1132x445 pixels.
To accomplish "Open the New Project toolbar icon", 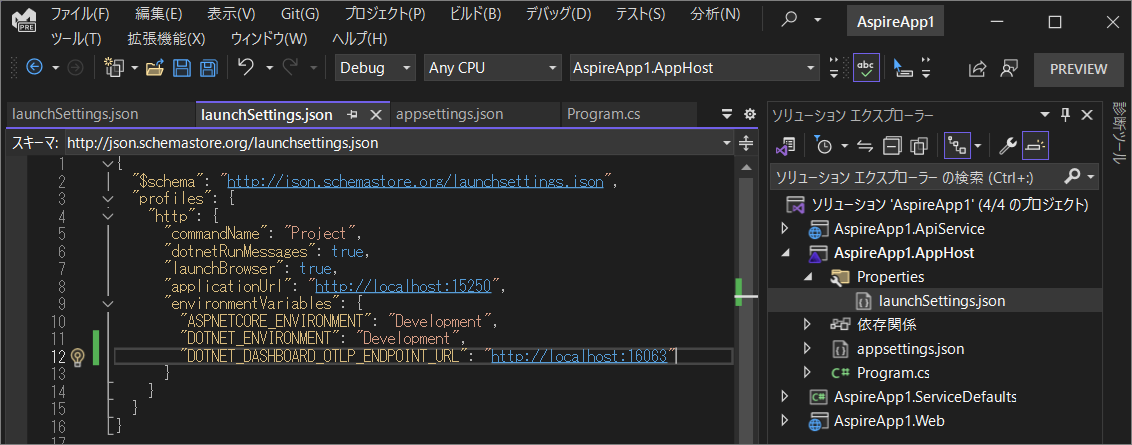I will [x=114, y=68].
